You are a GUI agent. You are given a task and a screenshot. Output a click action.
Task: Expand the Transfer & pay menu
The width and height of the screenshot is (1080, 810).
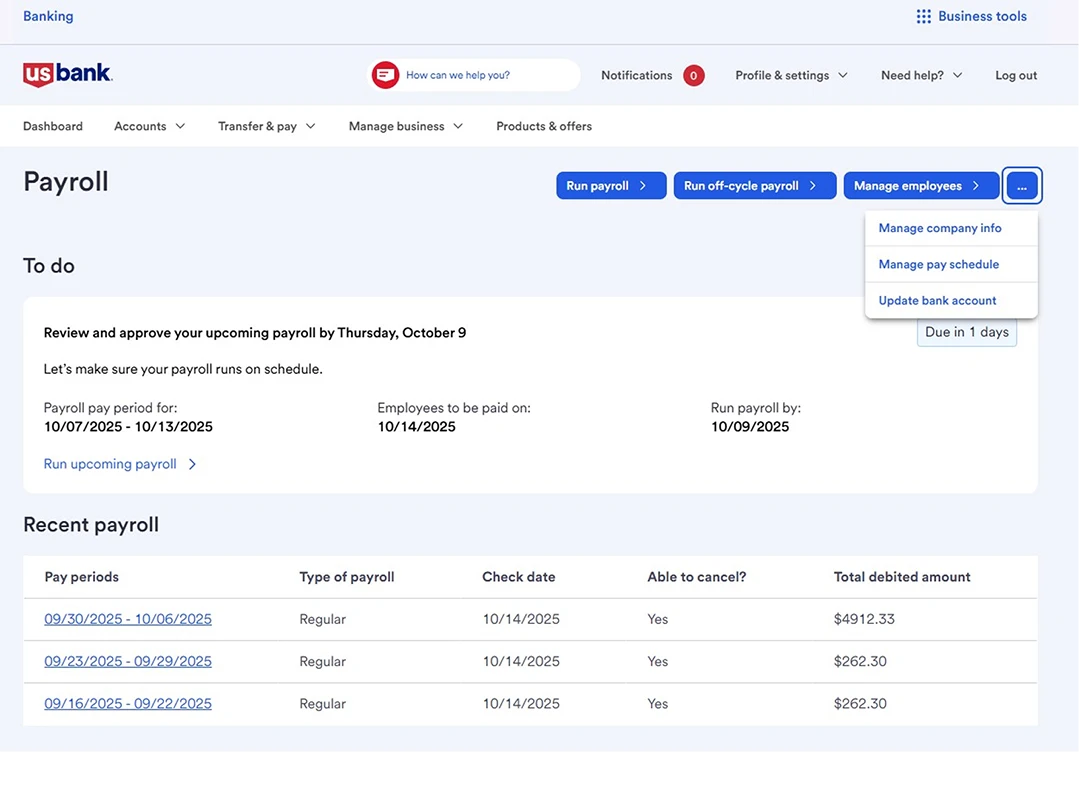(266, 126)
